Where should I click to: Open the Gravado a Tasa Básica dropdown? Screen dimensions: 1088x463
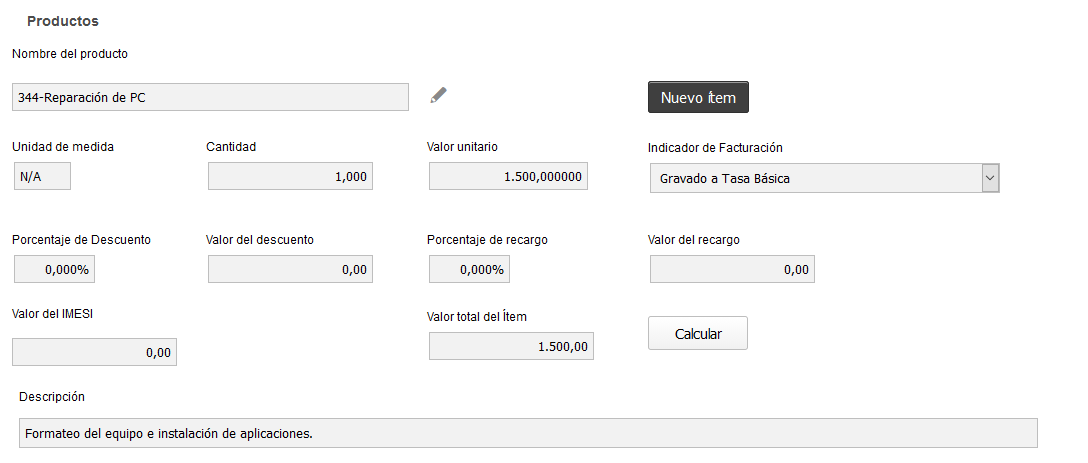pos(824,178)
